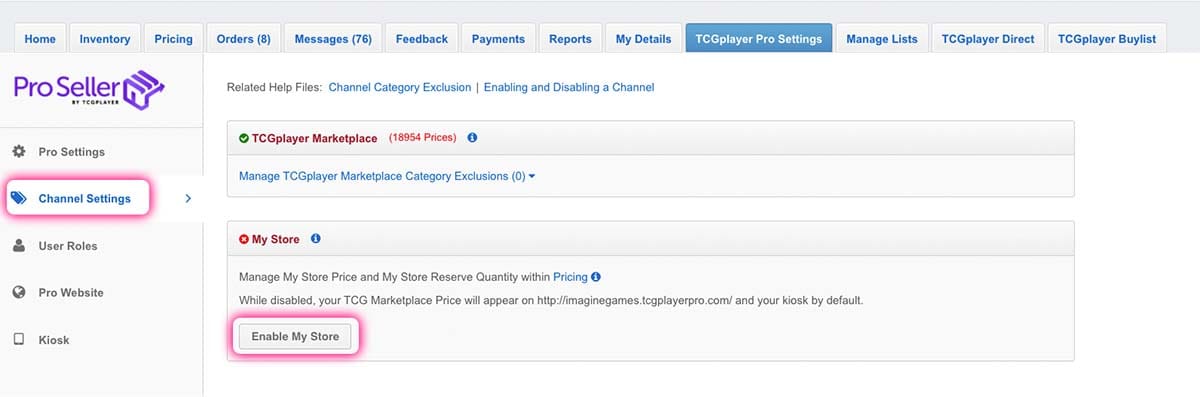Open the Messages (76) tab
Image resolution: width=1200 pixels, height=397 pixels.
[333, 39]
